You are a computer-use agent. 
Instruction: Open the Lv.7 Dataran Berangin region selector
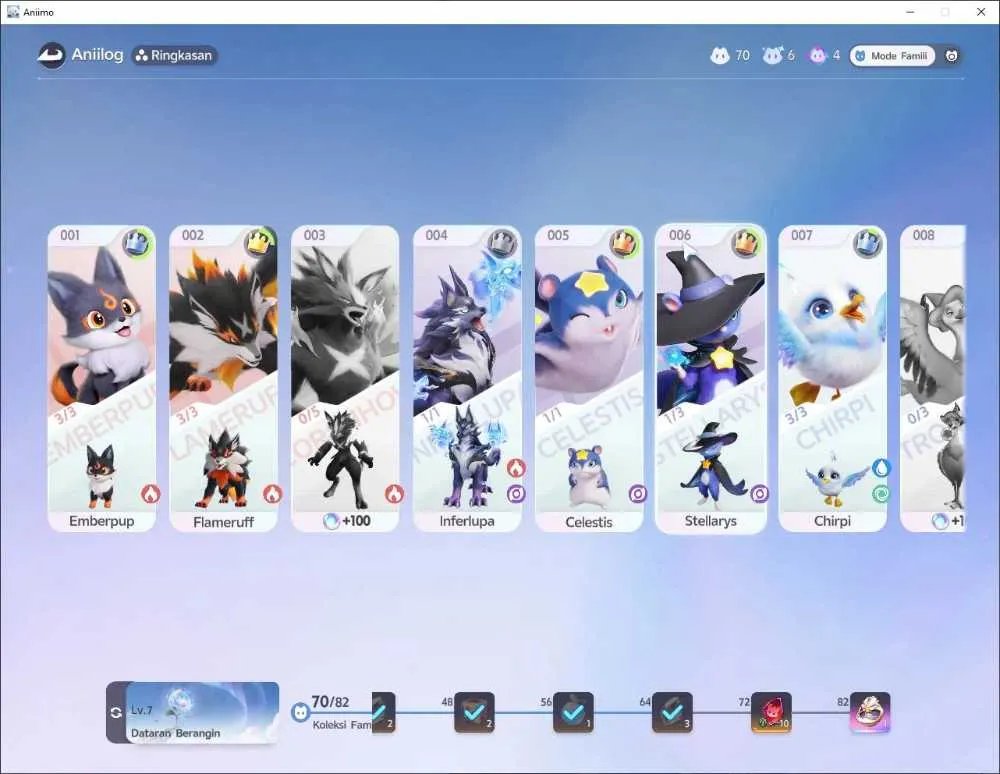tap(202, 713)
